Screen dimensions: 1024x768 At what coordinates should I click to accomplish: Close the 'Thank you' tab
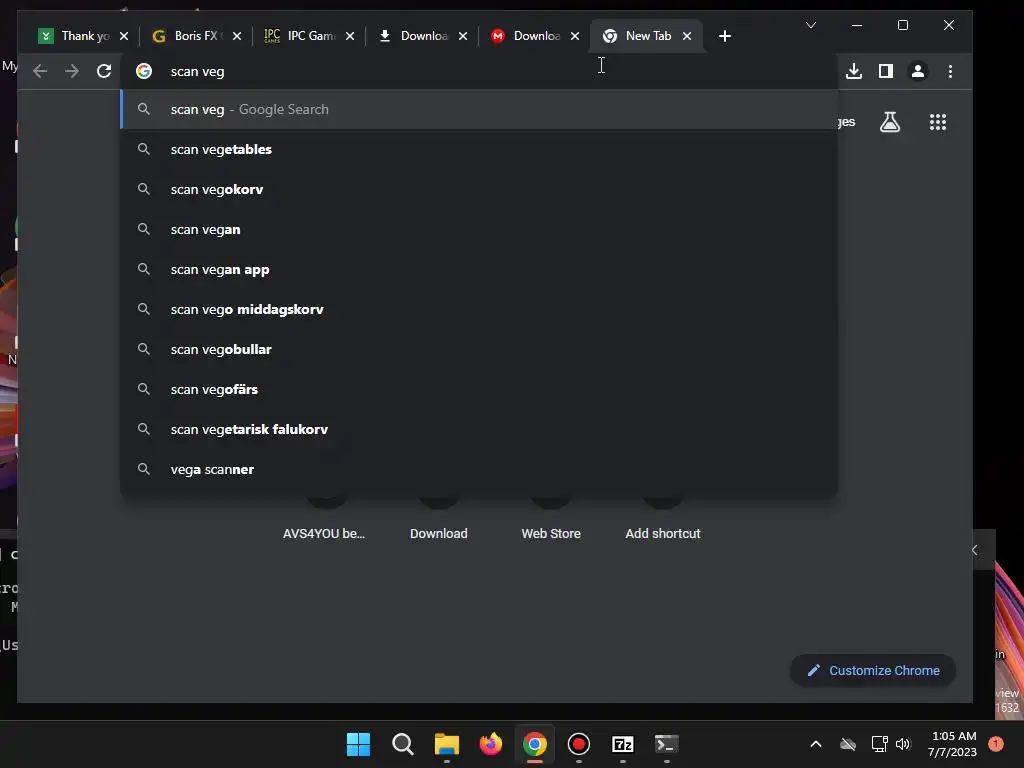pos(124,36)
